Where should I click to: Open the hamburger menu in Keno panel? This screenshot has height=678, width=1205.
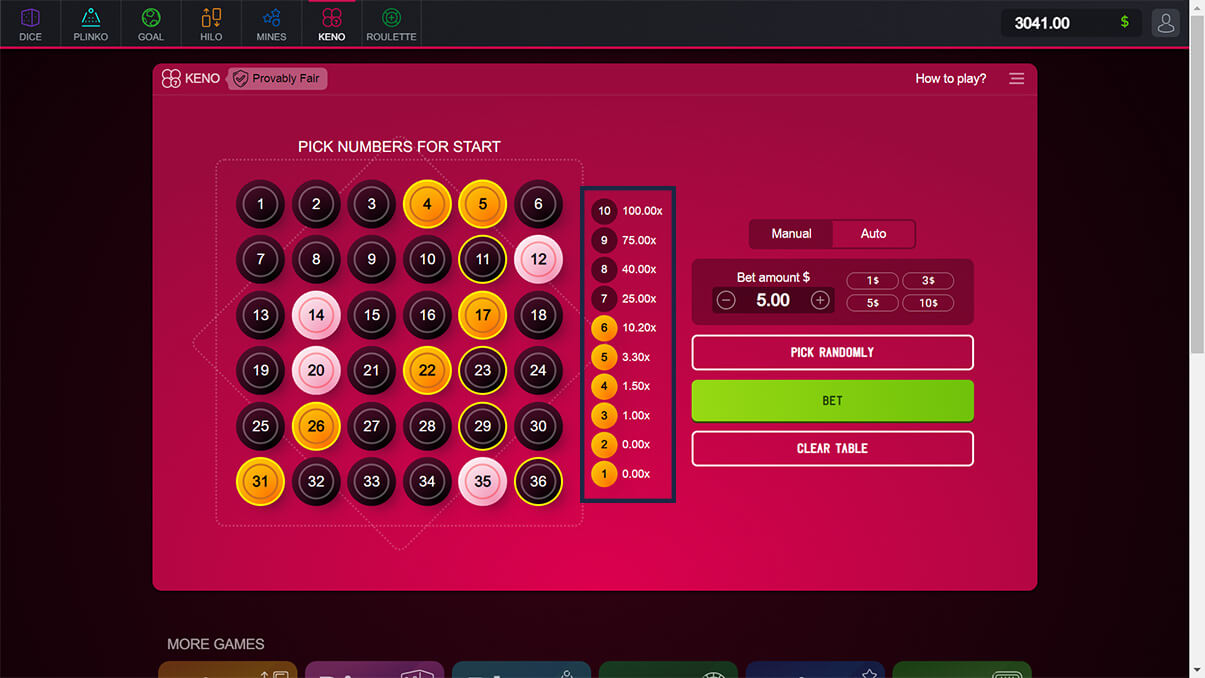pyautogui.click(x=1016, y=78)
